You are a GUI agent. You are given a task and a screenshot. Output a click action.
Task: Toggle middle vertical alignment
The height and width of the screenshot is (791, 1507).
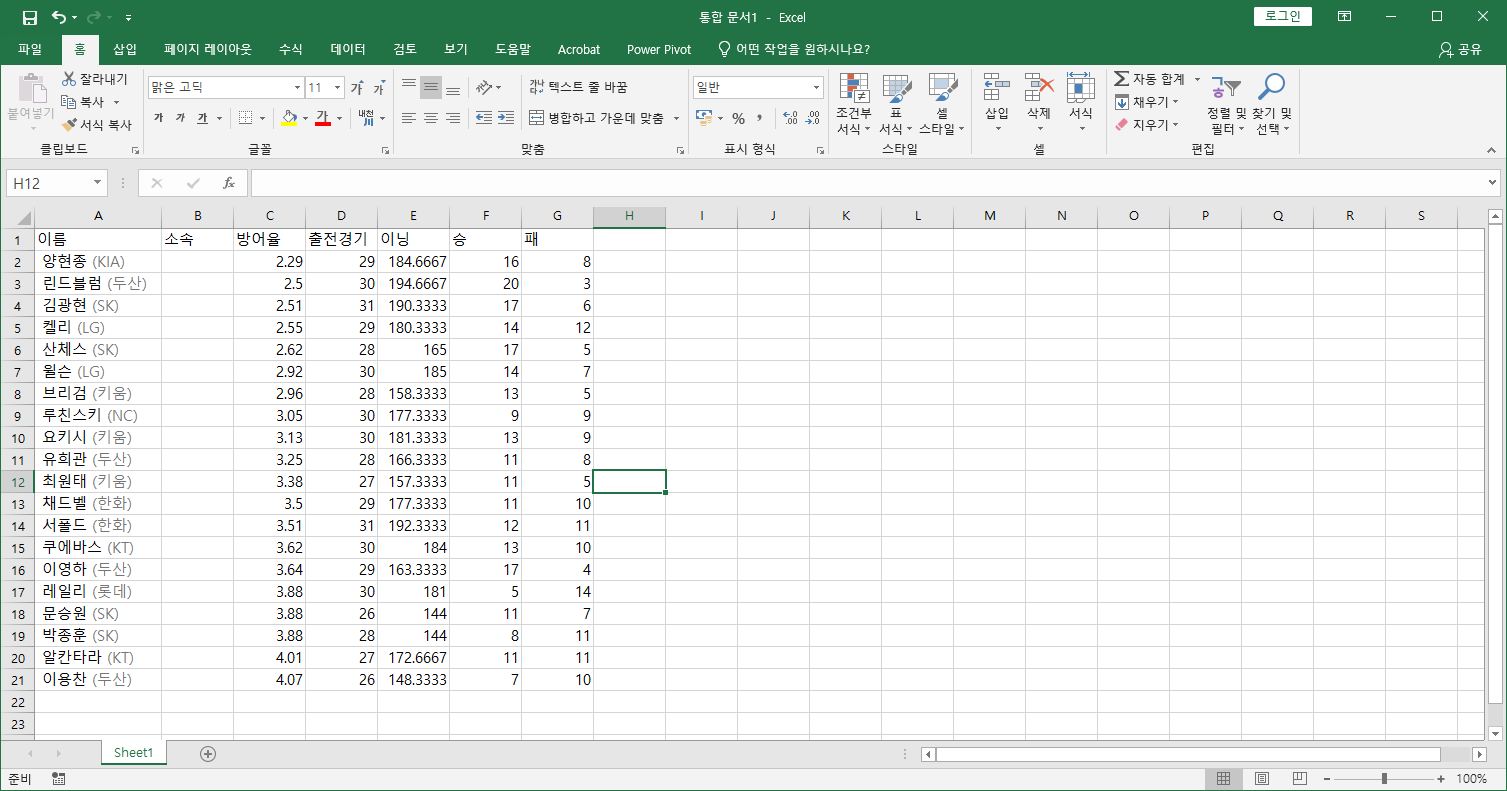coord(431,88)
